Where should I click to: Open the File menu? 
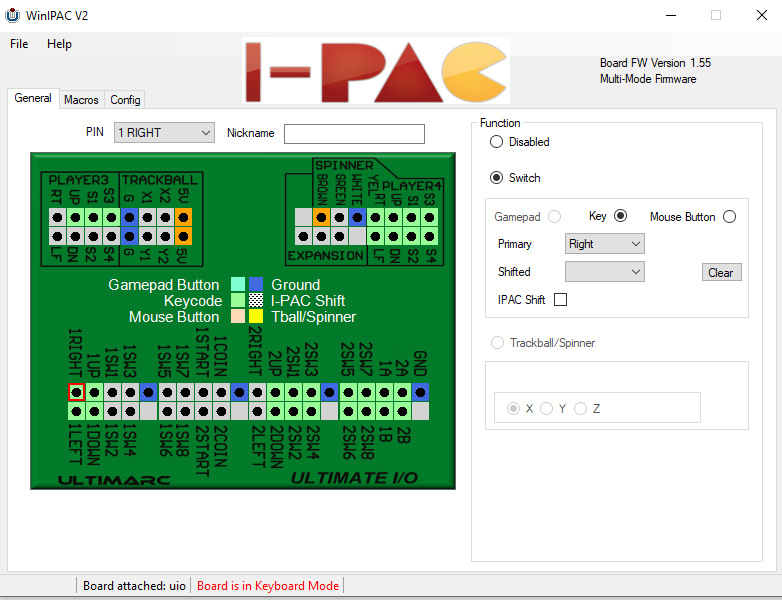(19, 44)
